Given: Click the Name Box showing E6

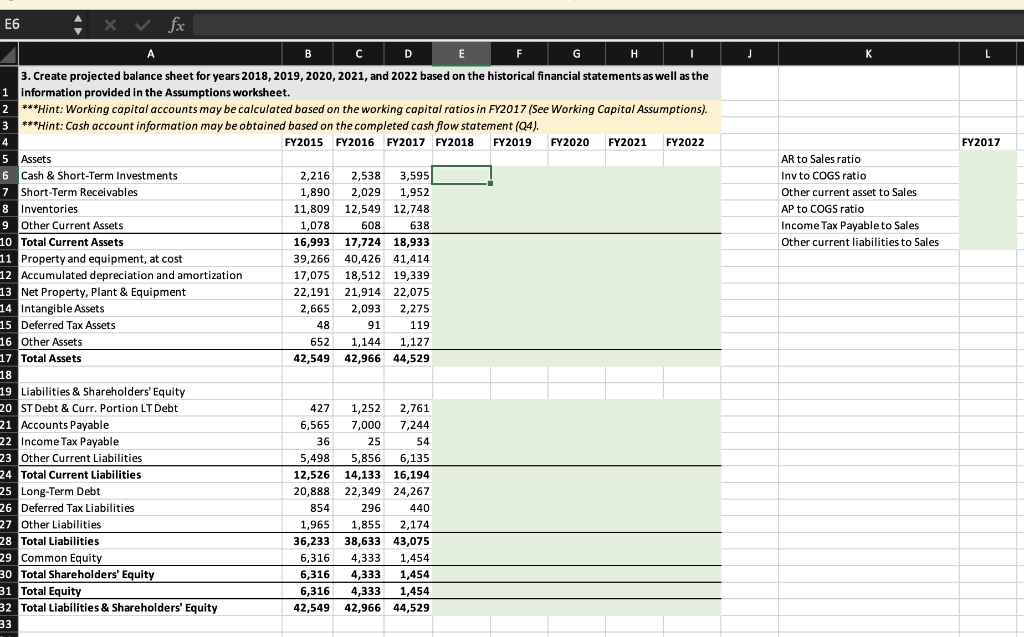Looking at the screenshot, I should [36, 25].
